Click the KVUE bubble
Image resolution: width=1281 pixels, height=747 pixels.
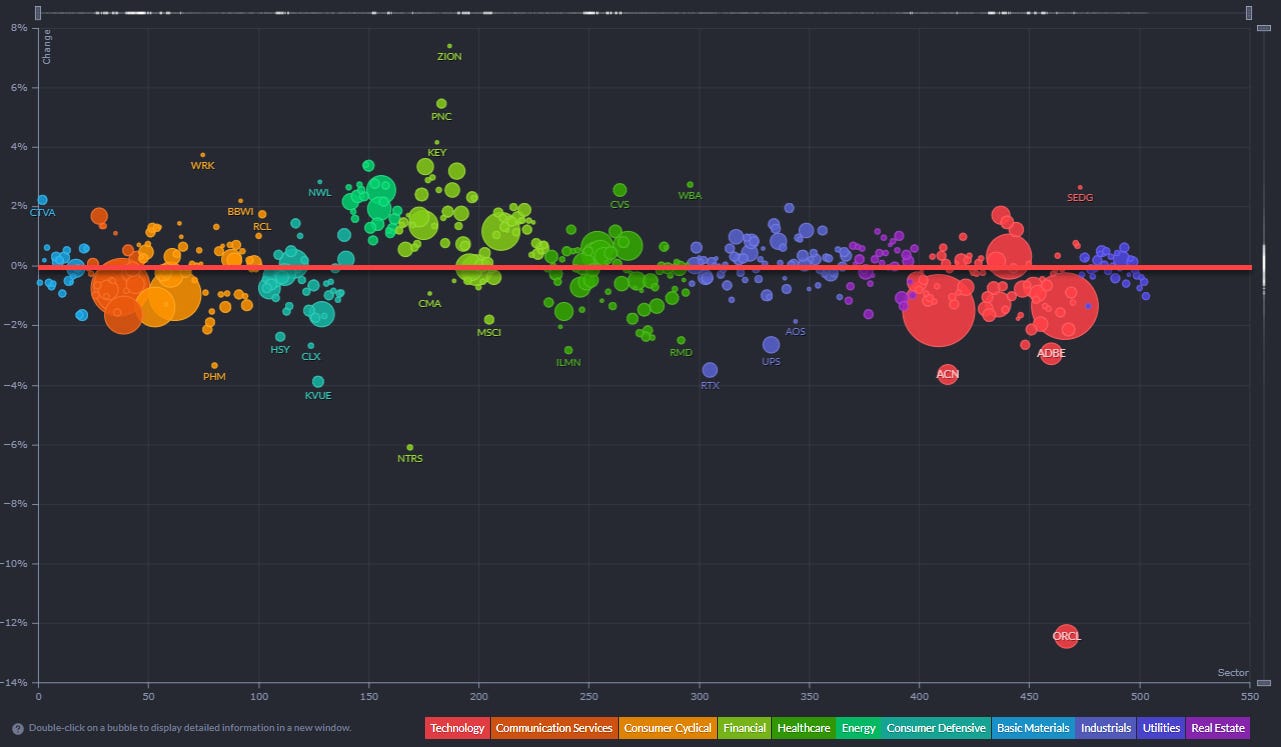coord(318,381)
